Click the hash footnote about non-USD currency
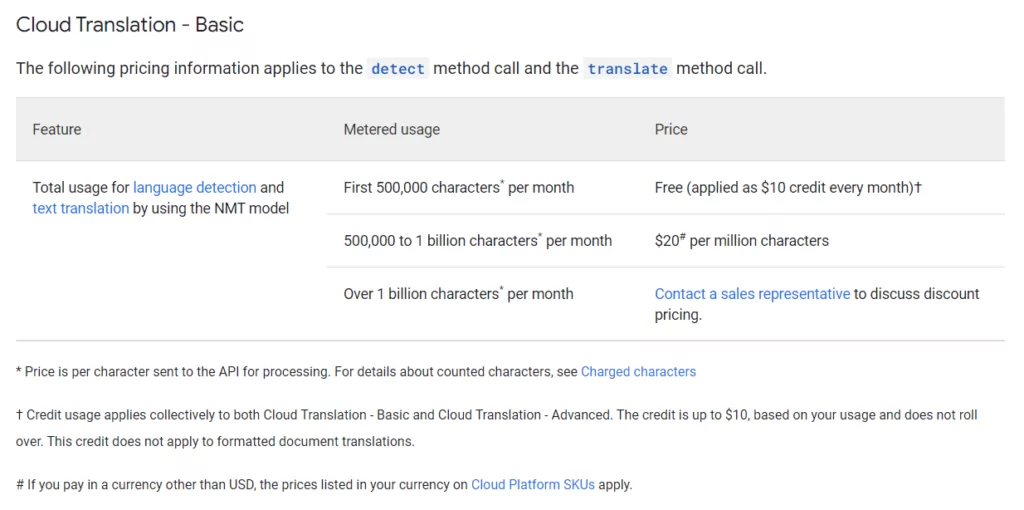 [324, 485]
